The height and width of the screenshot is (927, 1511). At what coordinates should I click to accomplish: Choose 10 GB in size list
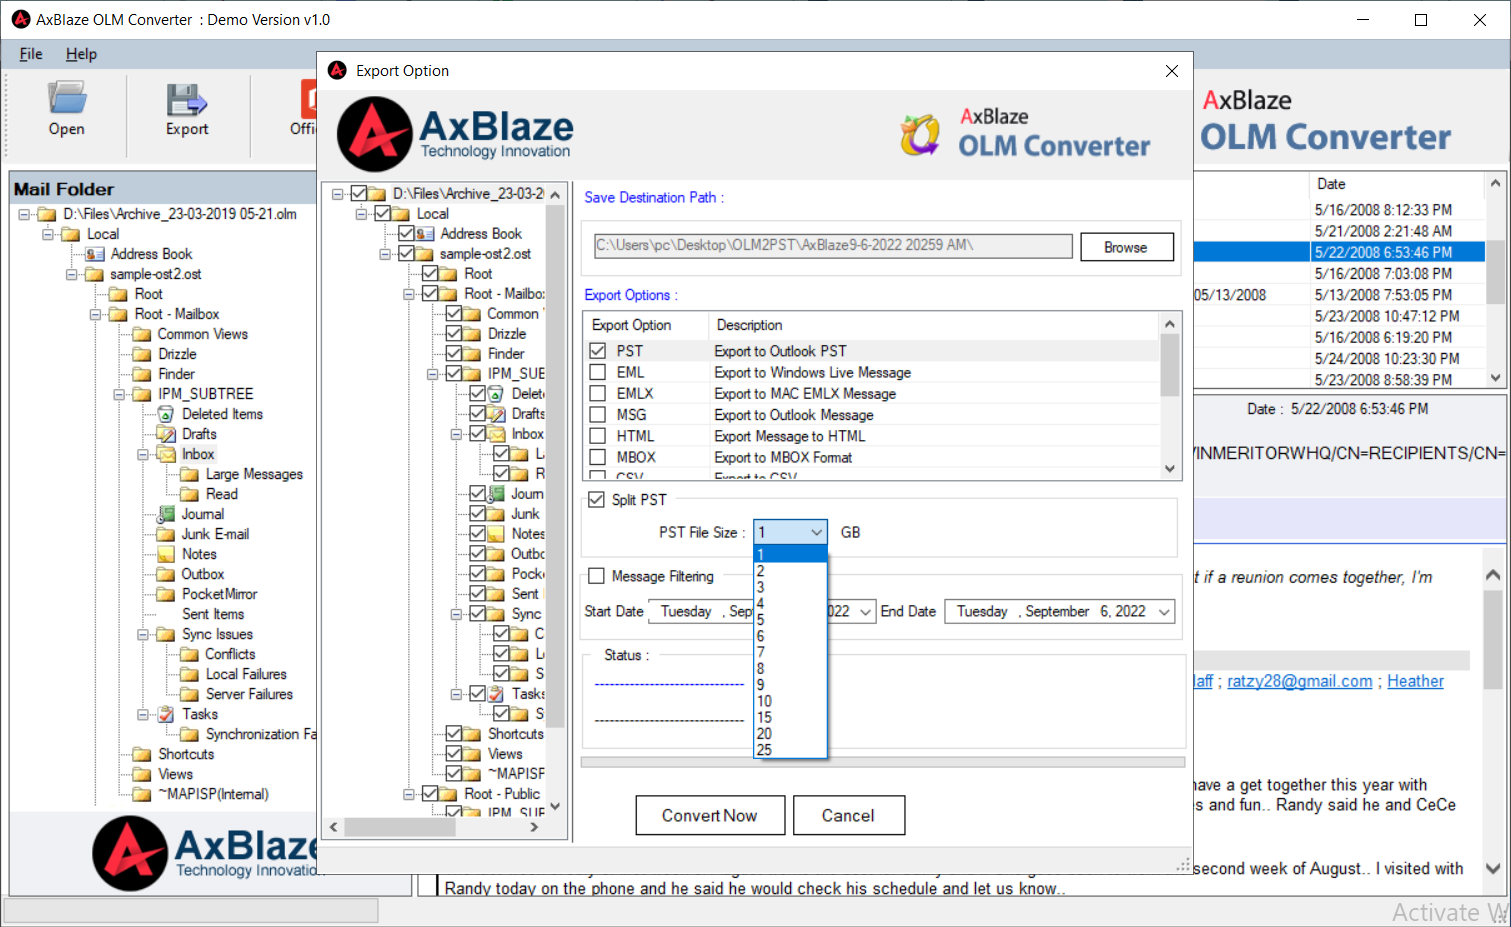790,701
